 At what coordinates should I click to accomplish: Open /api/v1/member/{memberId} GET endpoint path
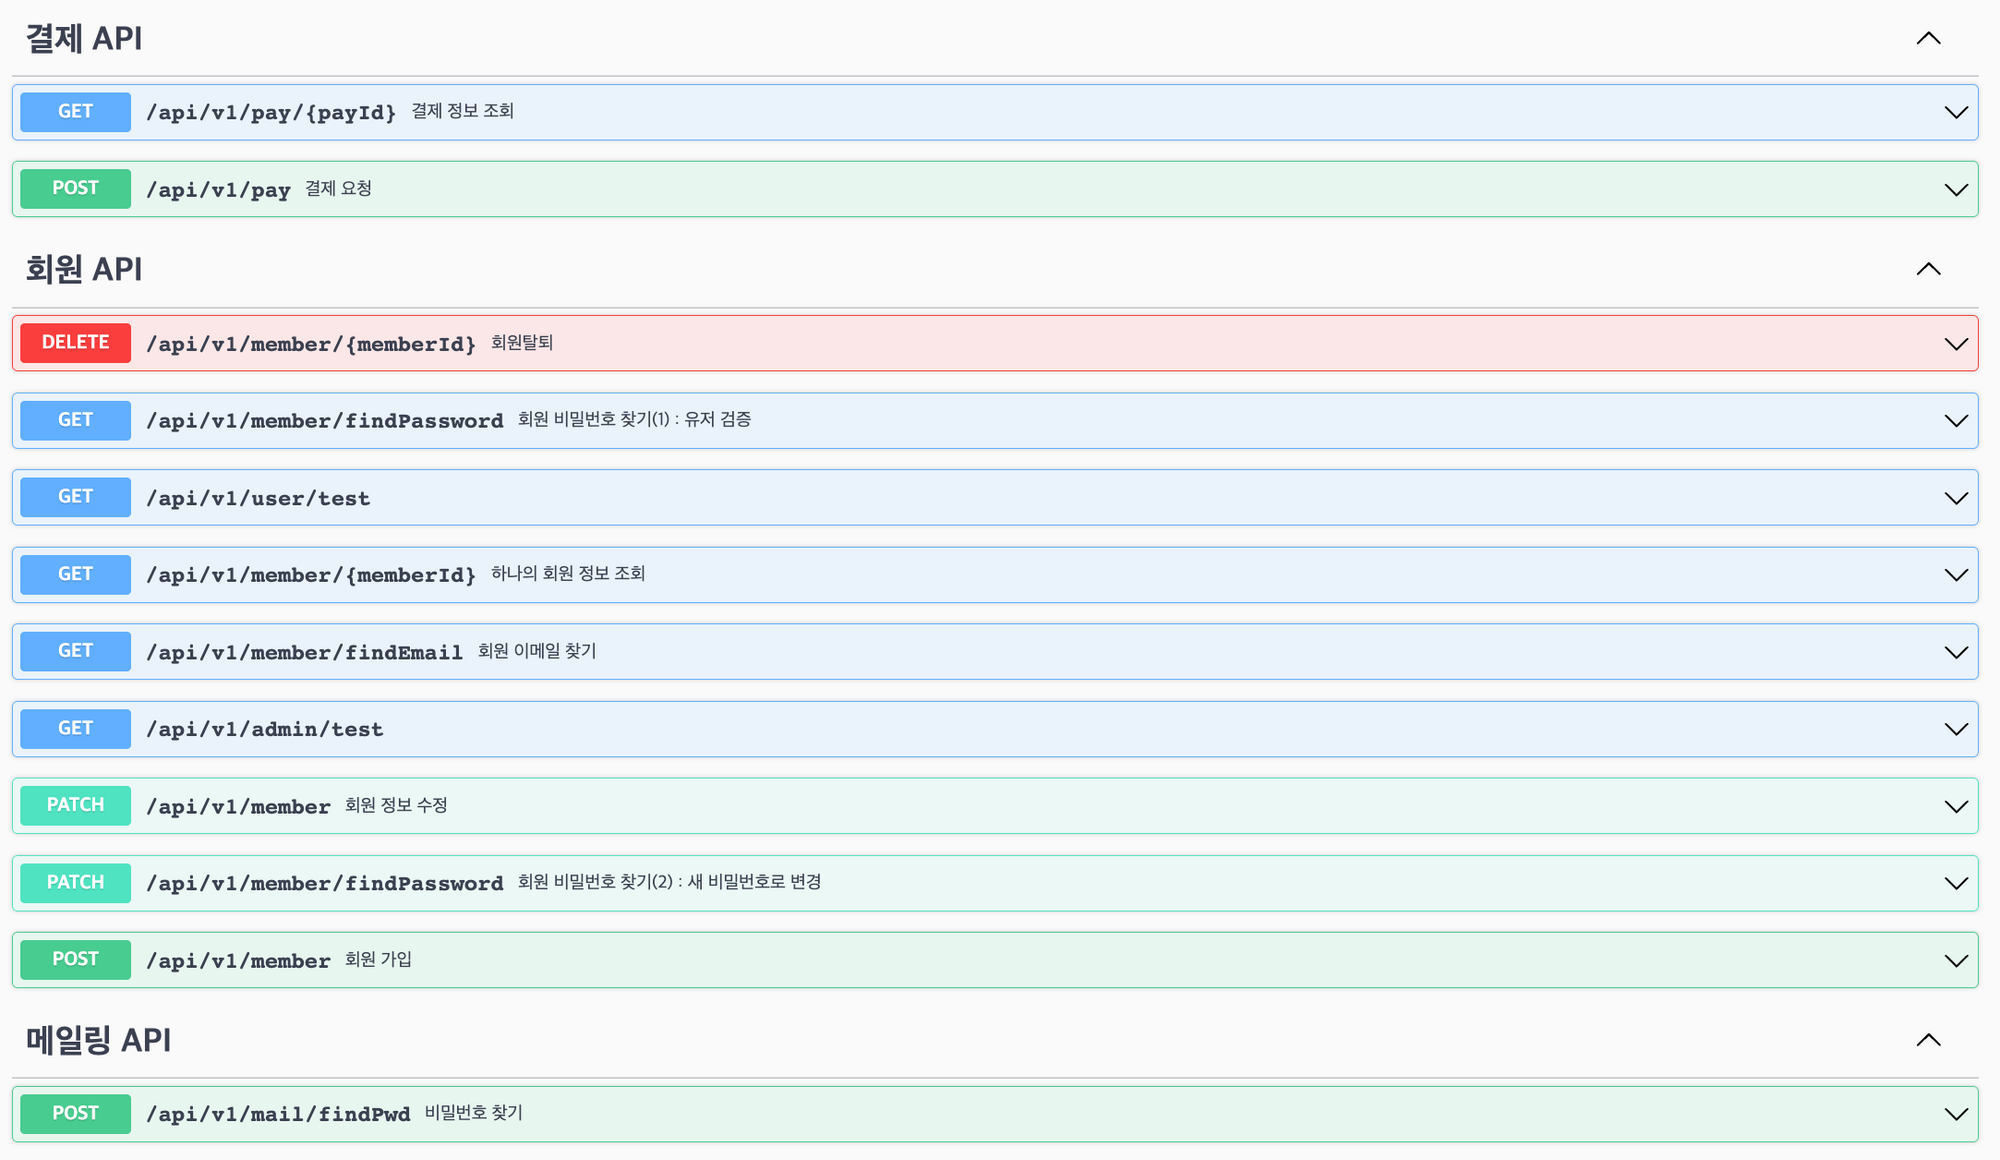(x=311, y=575)
